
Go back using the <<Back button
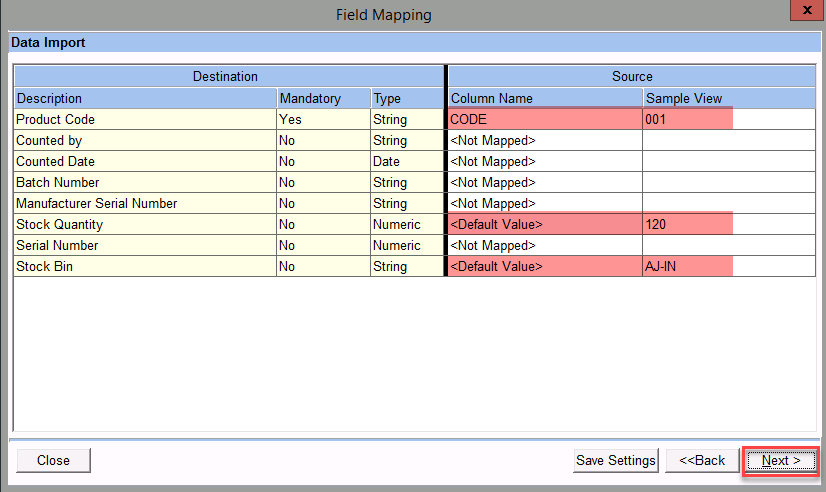pyautogui.click(x=702, y=460)
